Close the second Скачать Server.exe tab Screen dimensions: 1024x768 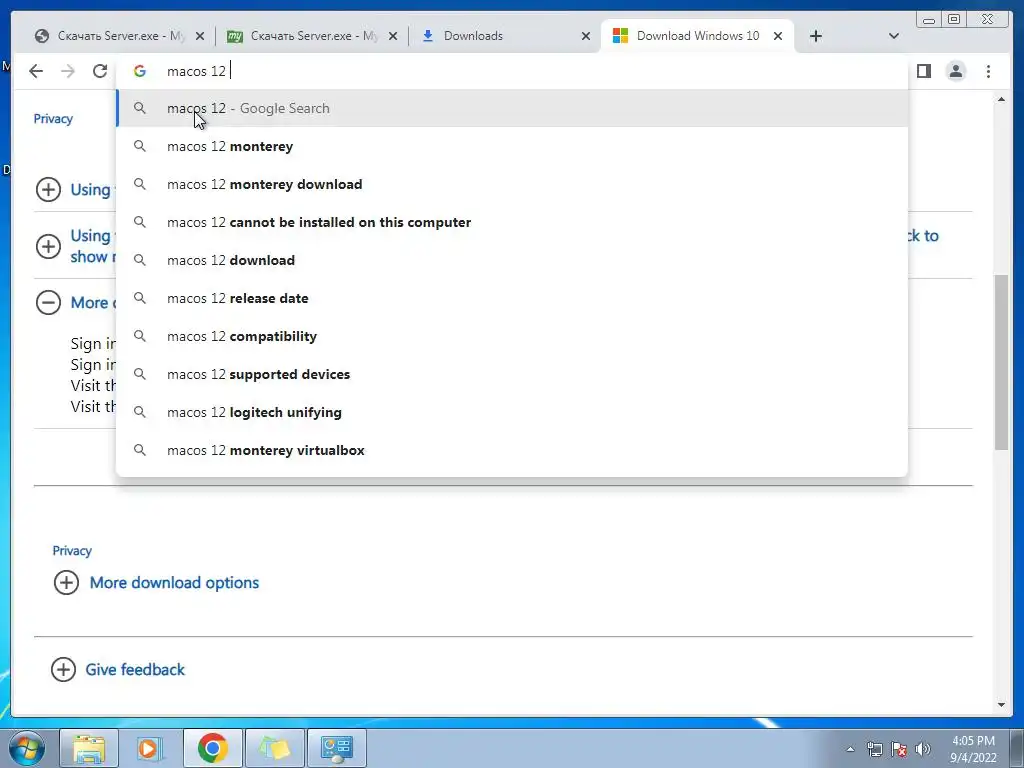coord(392,36)
